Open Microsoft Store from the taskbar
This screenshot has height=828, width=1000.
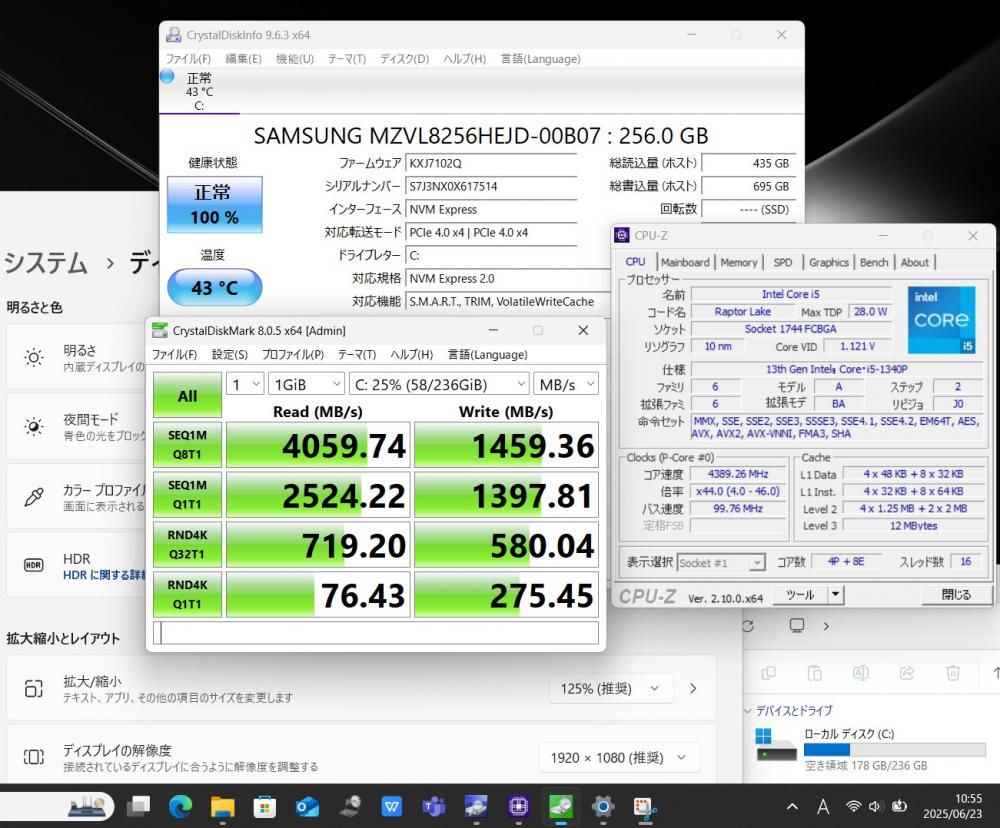pyautogui.click(x=265, y=807)
